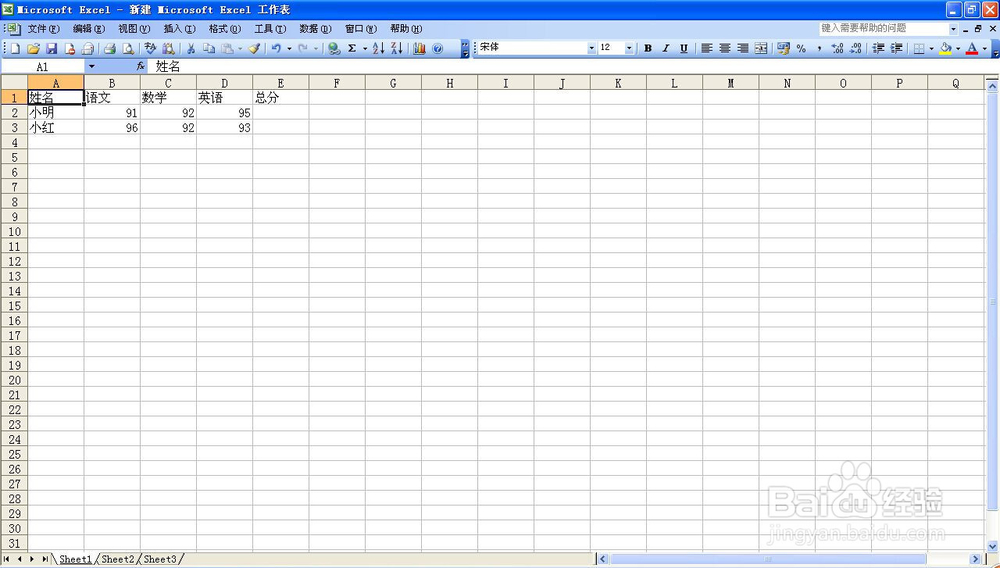Viewport: 1000px width, 568px height.
Task: Go to last sheet tab navigation arrow
Action: [45, 559]
